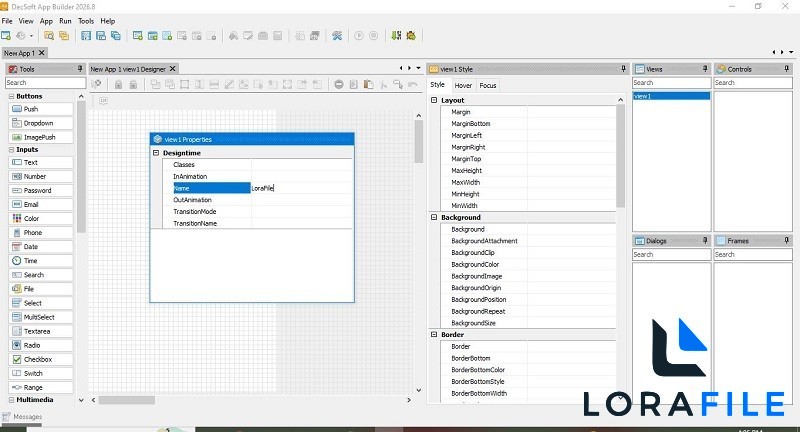Click the green download arrow toolbar icon
This screenshot has height=432, width=800.
(x=396, y=36)
